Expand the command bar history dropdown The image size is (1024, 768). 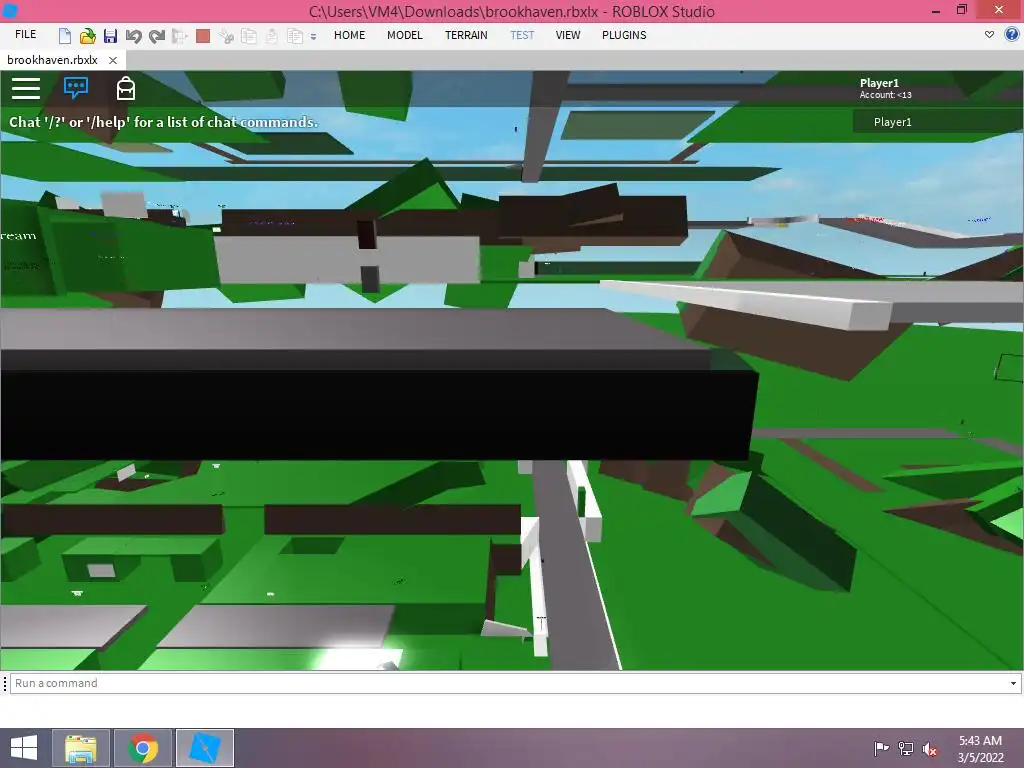[1014, 683]
